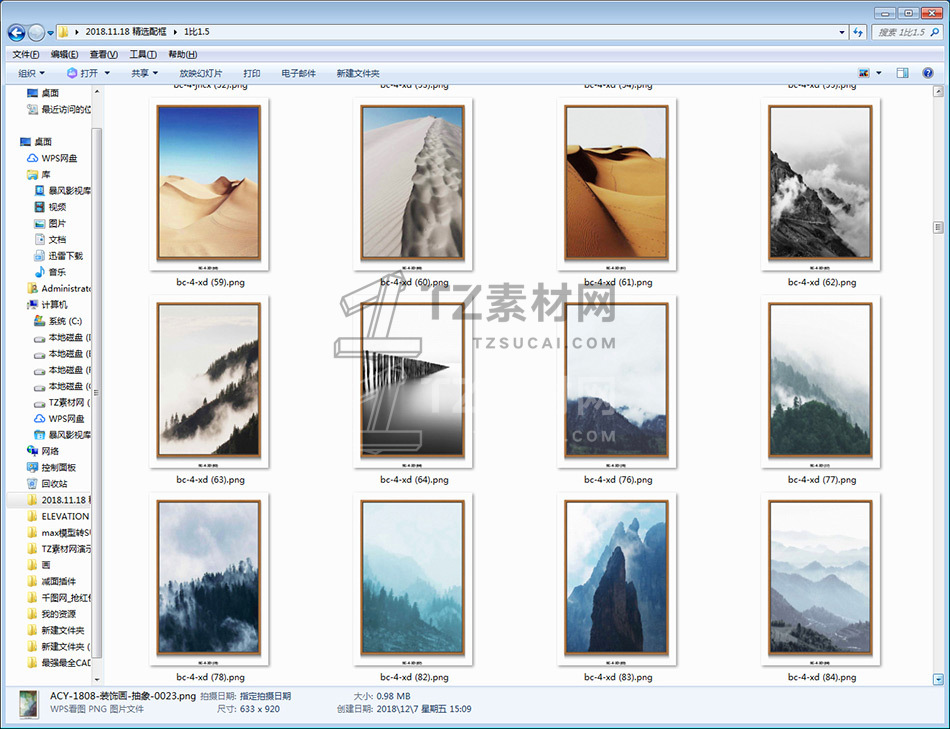Expand address bar history dropdown arrow

[x=842, y=32]
